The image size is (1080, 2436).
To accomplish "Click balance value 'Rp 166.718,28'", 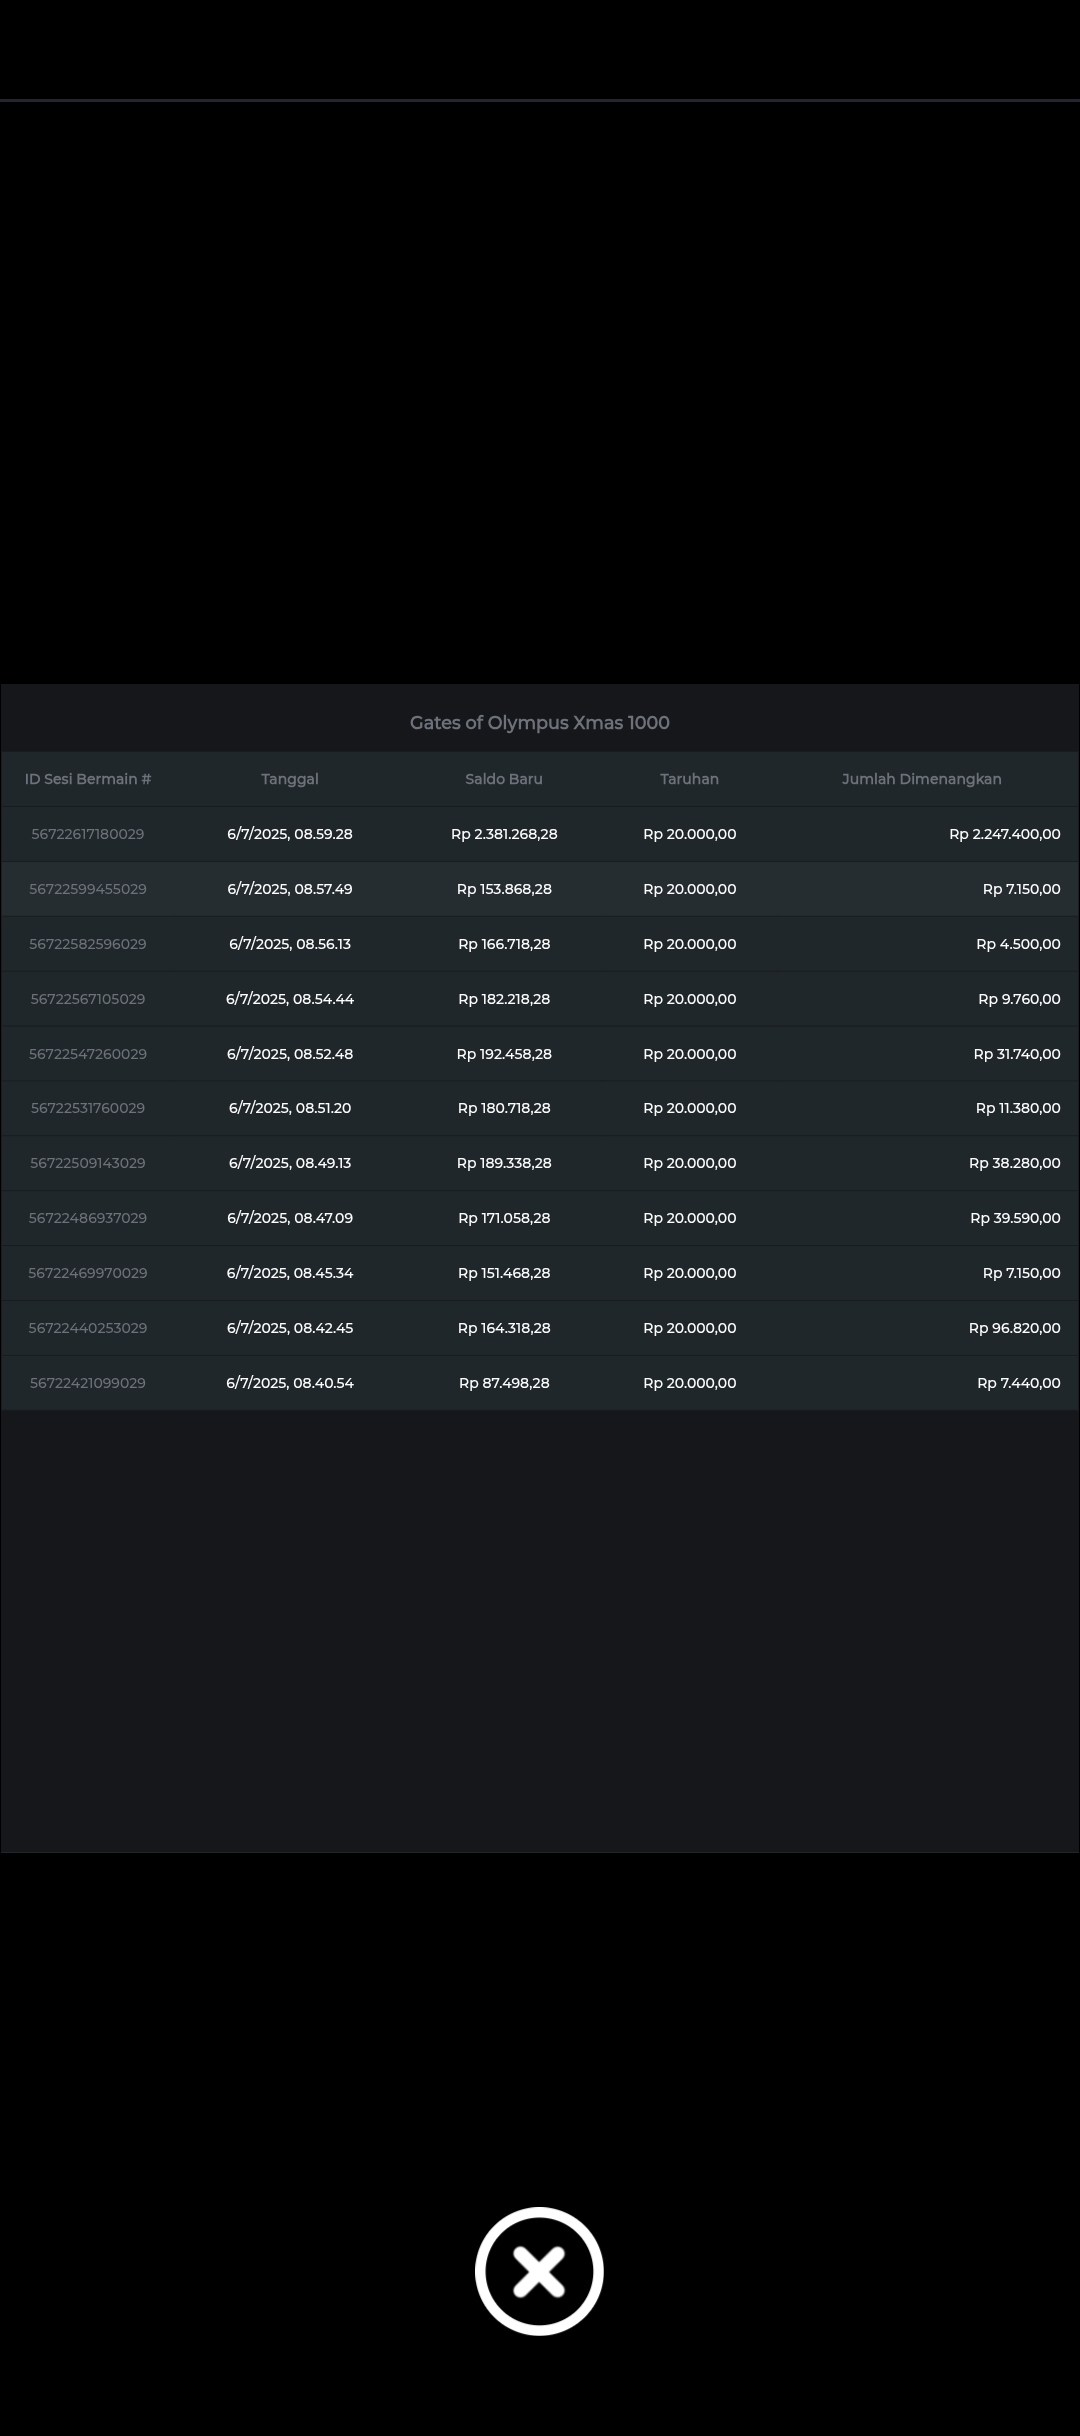I will pyautogui.click(x=504, y=944).
